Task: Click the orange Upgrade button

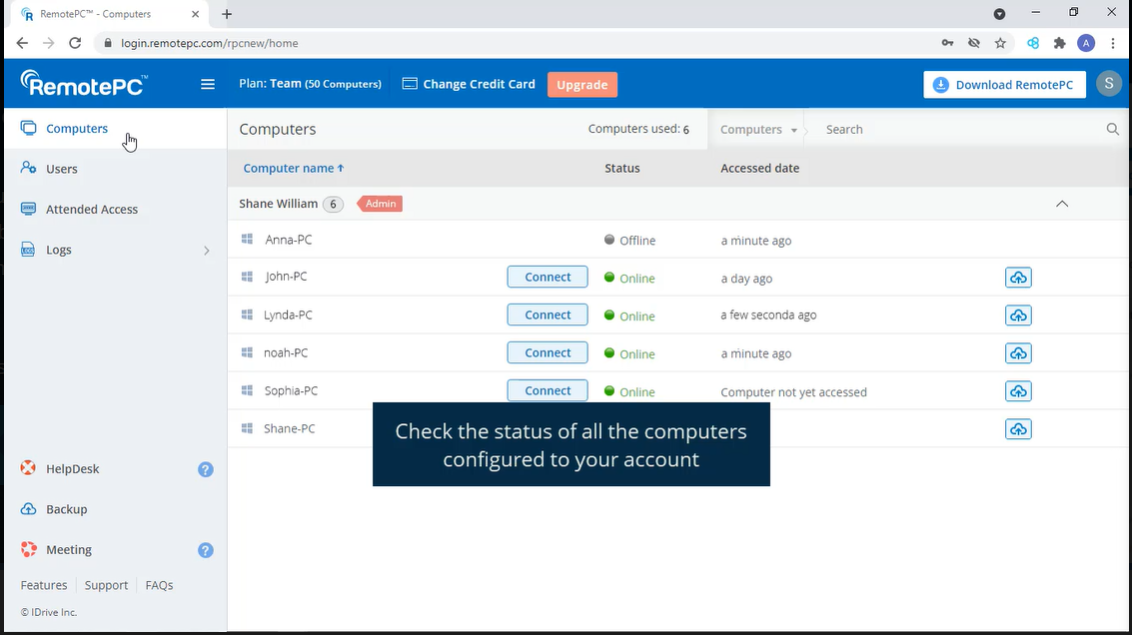Action: [582, 84]
